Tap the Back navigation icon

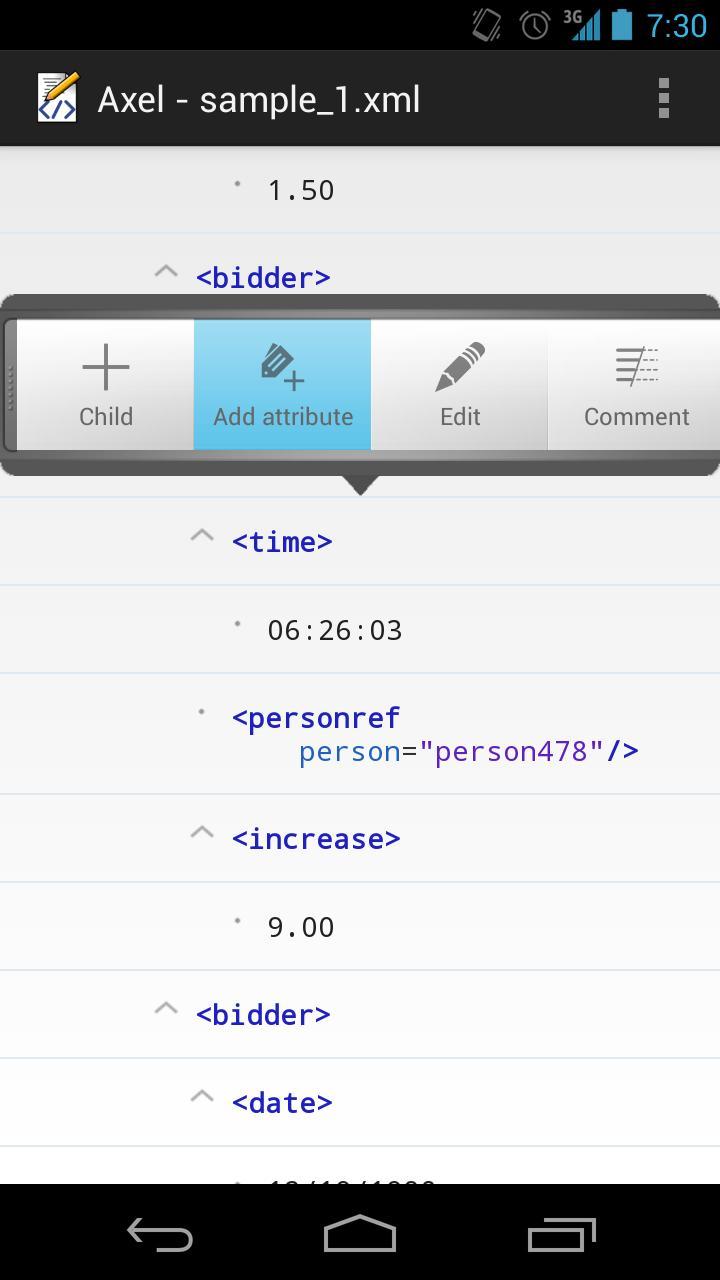click(x=157, y=1234)
